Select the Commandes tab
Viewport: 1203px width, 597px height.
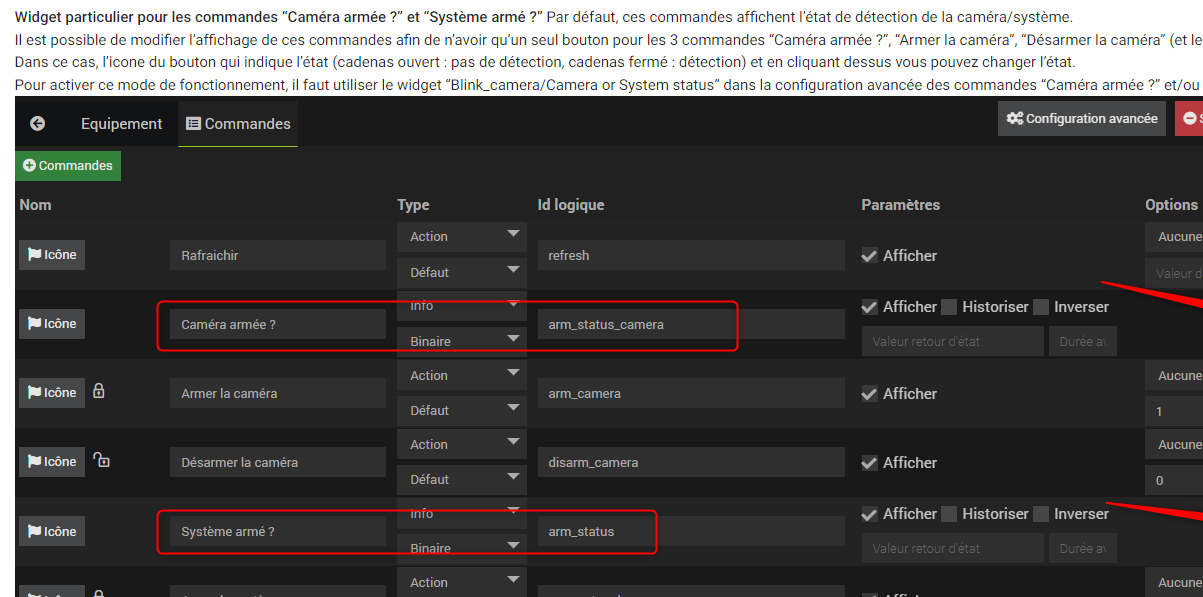pos(238,124)
